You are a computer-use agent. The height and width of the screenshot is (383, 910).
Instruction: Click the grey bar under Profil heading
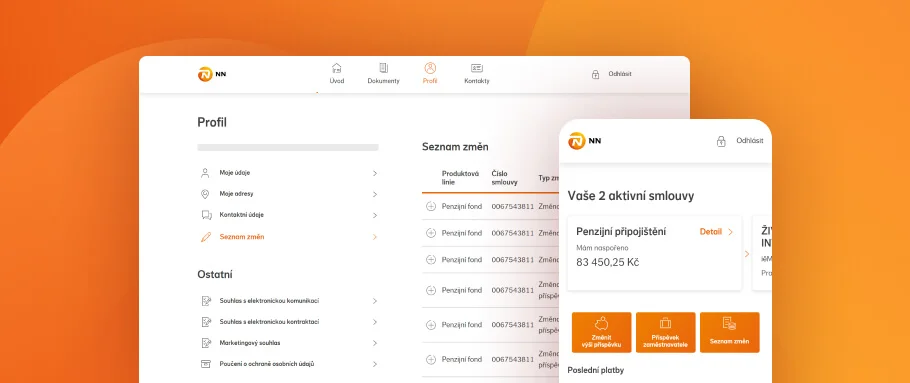tap(288, 147)
